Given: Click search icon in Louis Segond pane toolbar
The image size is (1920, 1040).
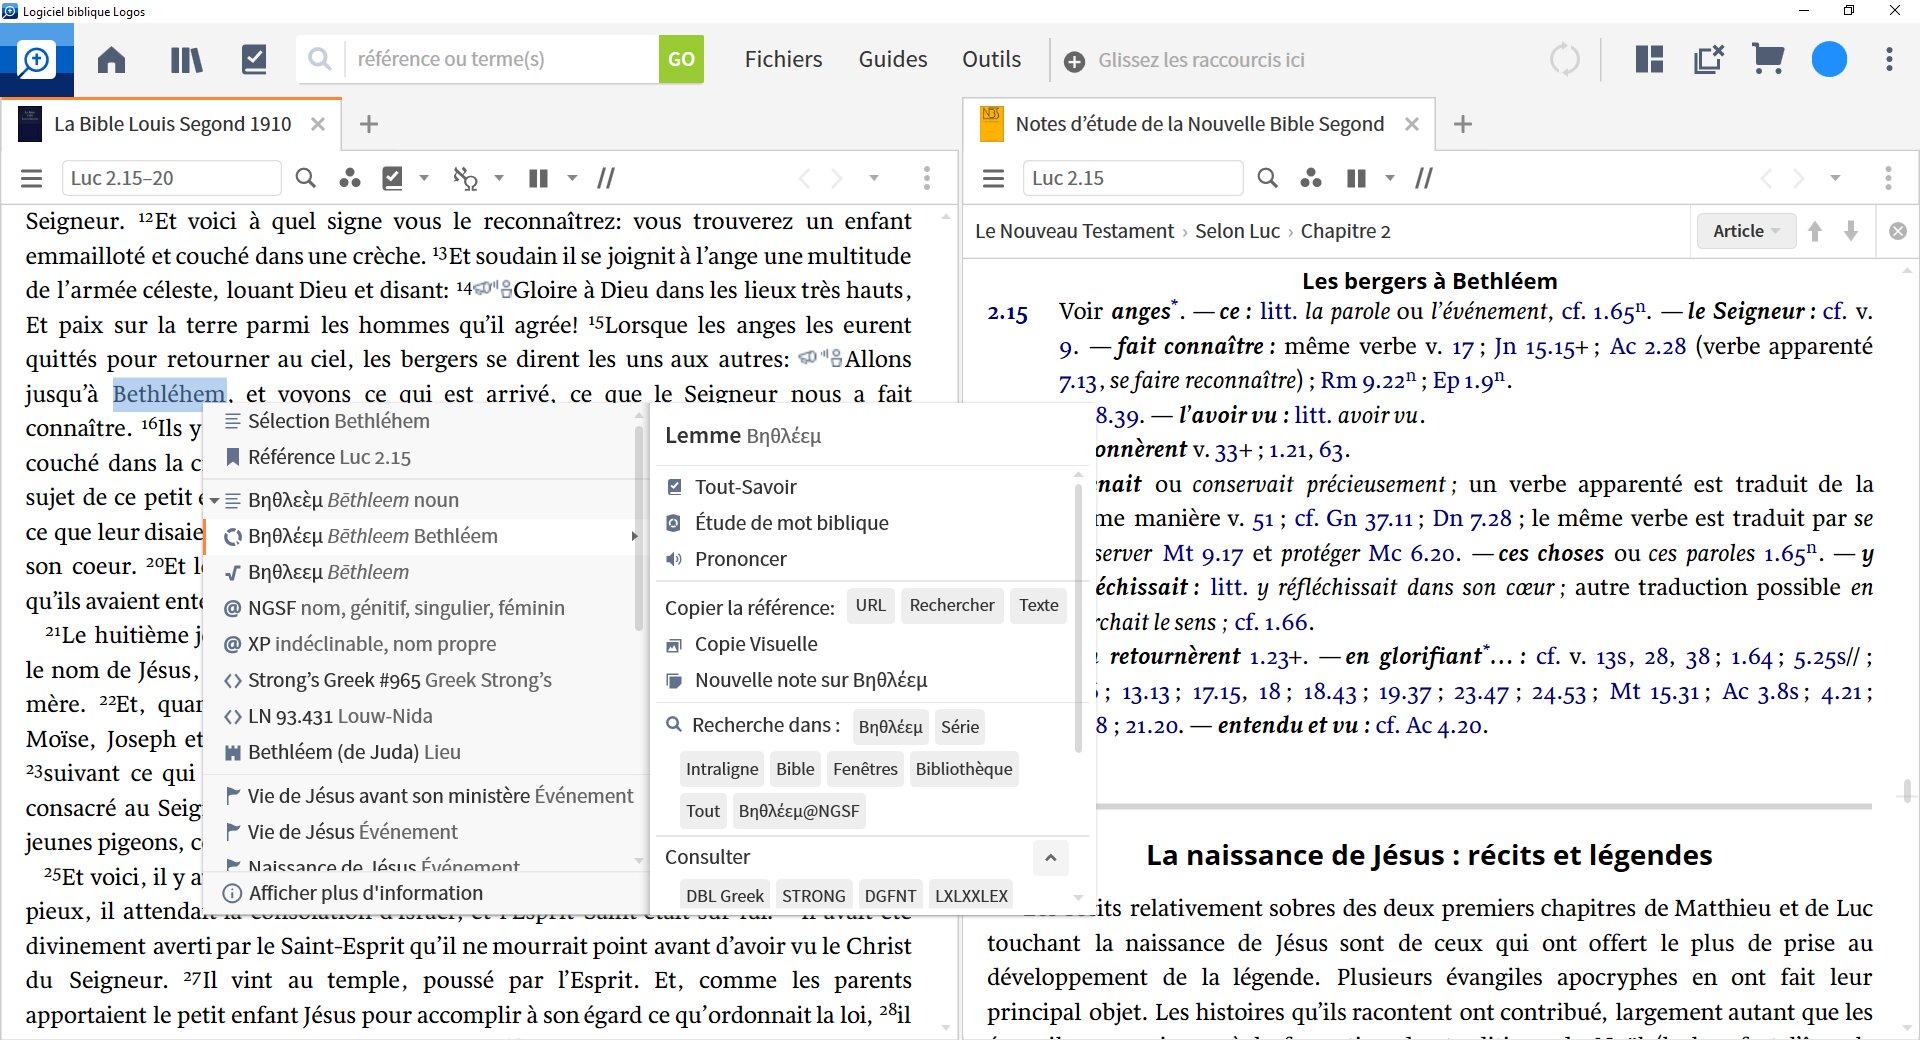Looking at the screenshot, I should point(306,178).
